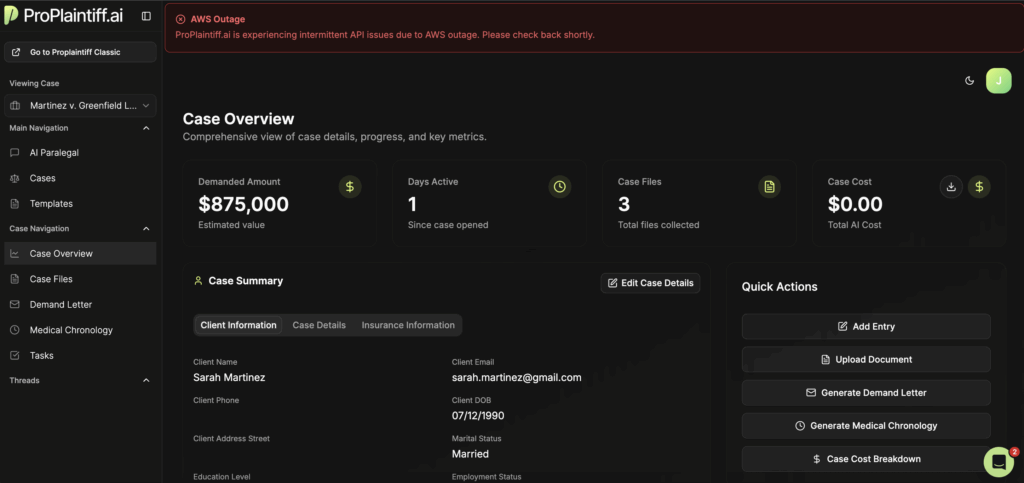
Task: Go to Proplaintiff Classic
Action: coord(80,52)
